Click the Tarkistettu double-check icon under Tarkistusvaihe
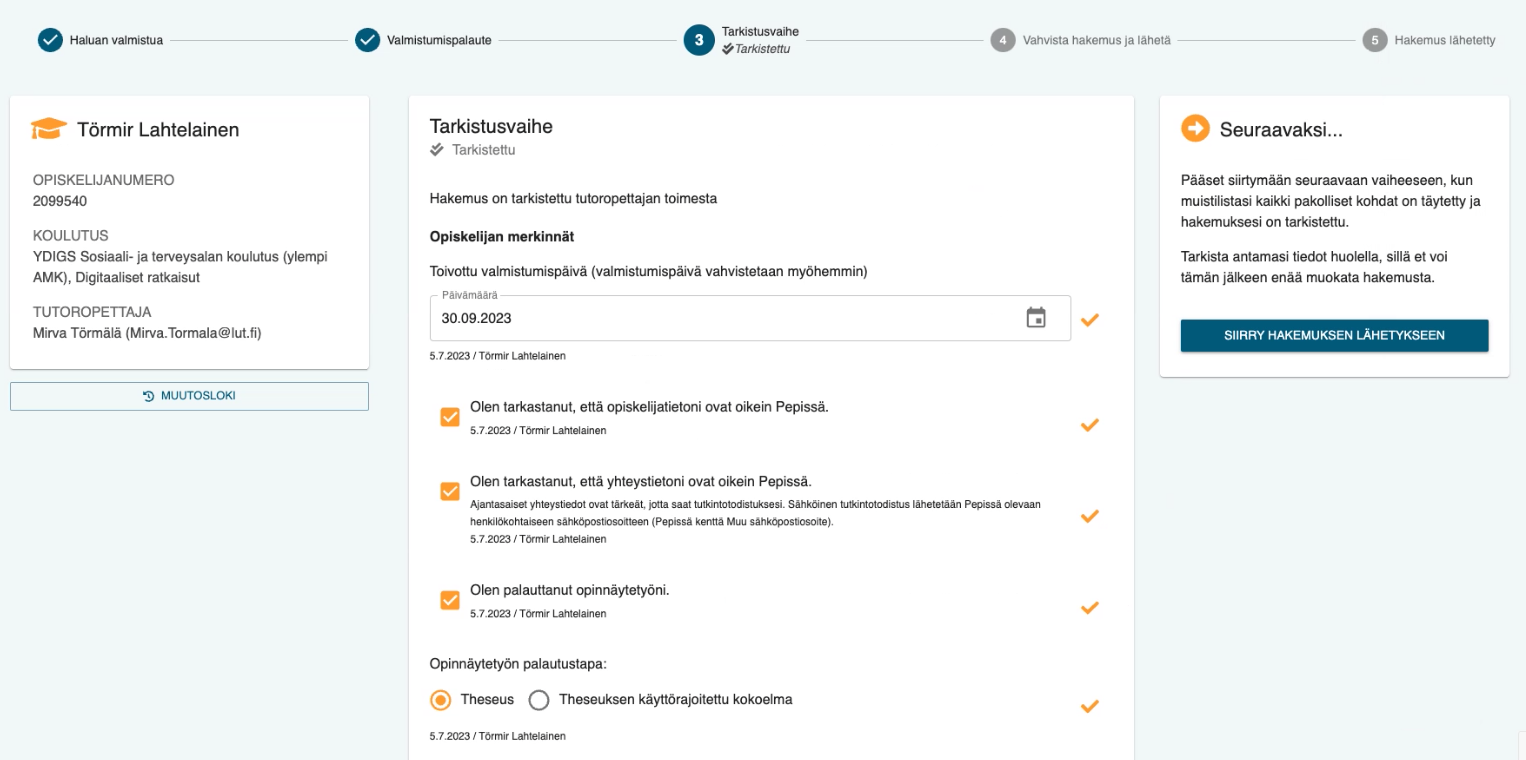This screenshot has width=1526, height=760. click(438, 149)
